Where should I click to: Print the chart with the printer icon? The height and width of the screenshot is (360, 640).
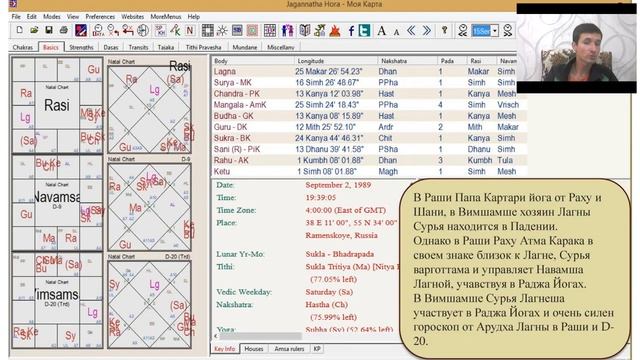pyautogui.click(x=64, y=31)
